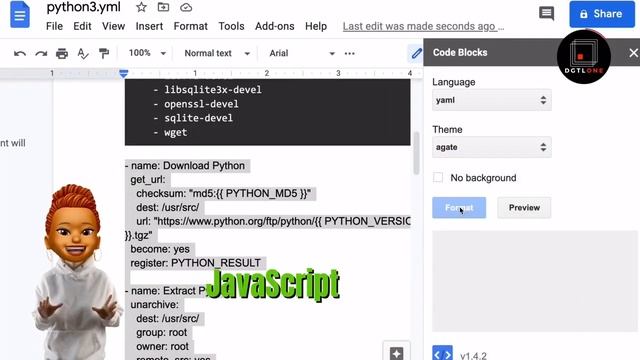
Task: Open the File menu
Action: coord(54,26)
